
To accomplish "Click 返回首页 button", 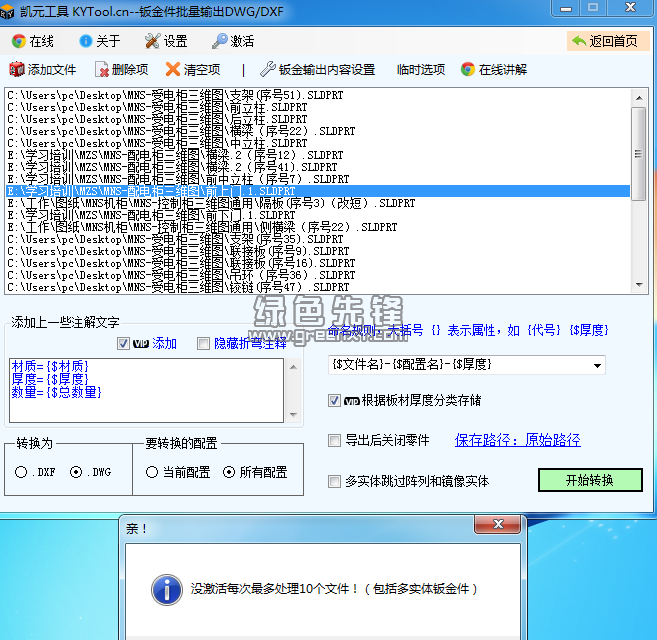I will 608,41.
